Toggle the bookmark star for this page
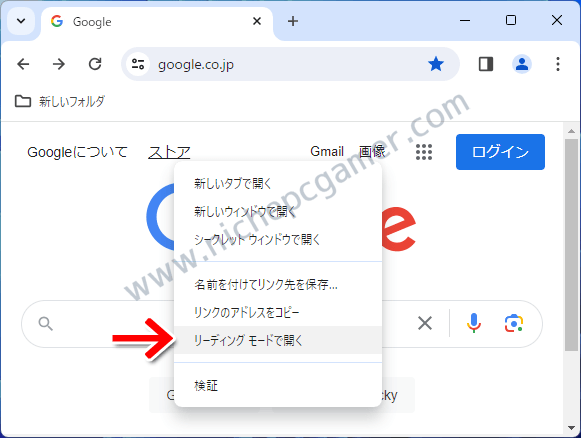The width and height of the screenshot is (581, 438). coord(436,64)
